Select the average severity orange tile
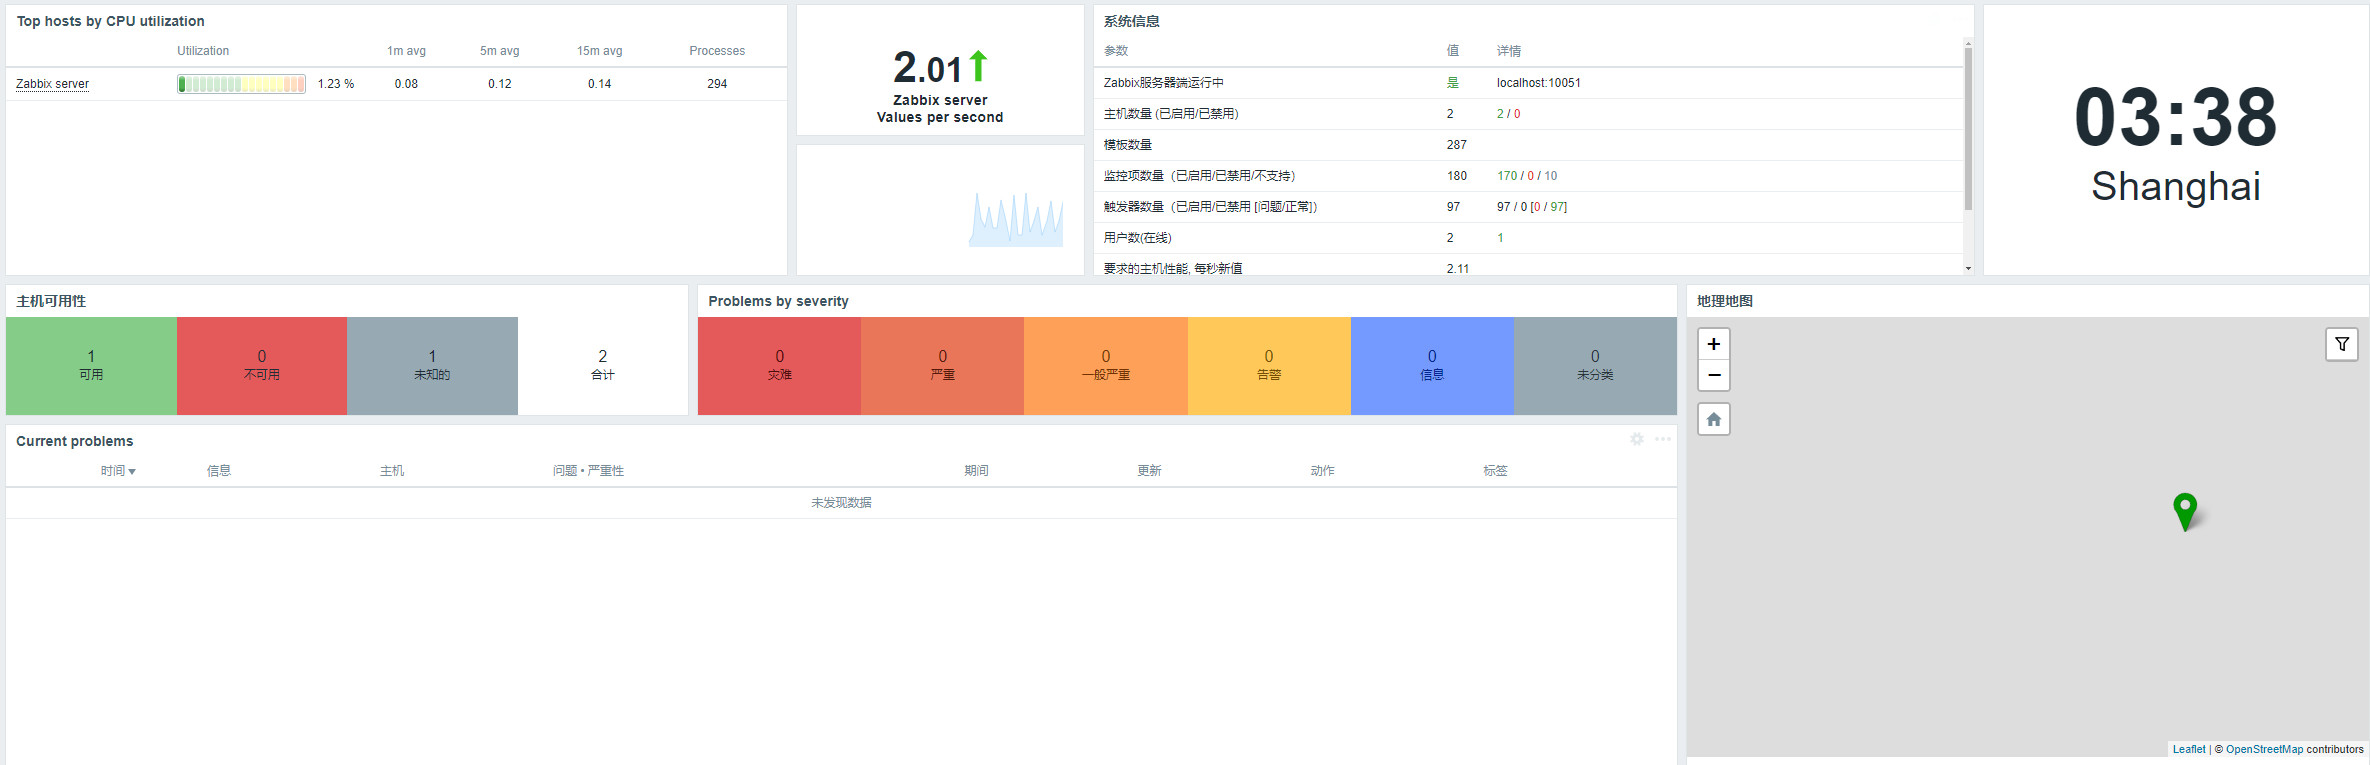The height and width of the screenshot is (765, 2370). tap(1106, 365)
